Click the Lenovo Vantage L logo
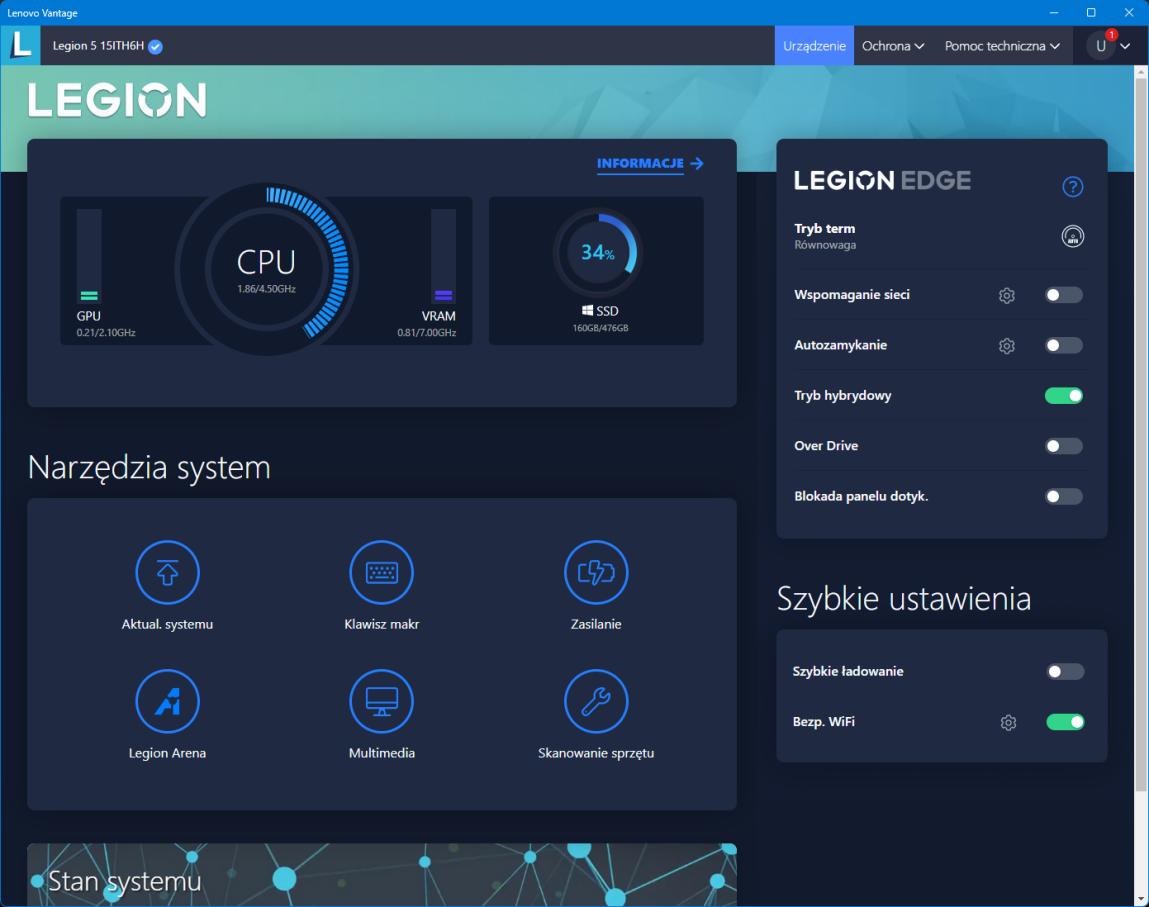The image size is (1149, 907). (20, 46)
